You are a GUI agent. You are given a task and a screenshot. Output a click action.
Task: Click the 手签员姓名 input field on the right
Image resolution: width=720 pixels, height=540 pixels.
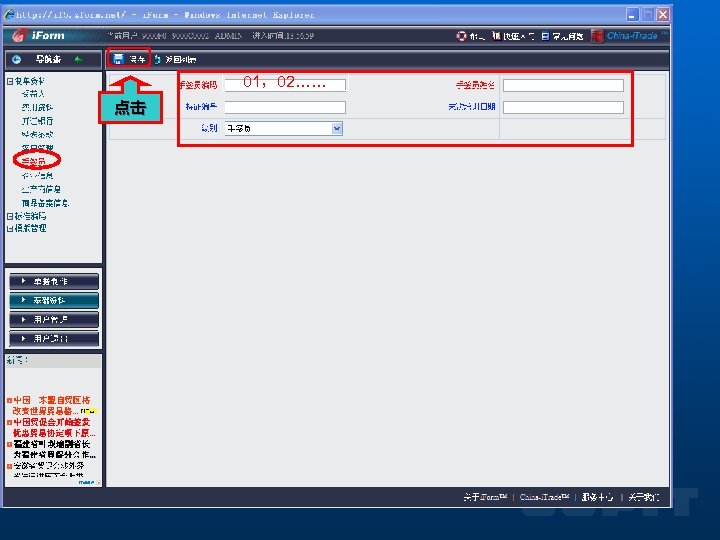pos(563,85)
